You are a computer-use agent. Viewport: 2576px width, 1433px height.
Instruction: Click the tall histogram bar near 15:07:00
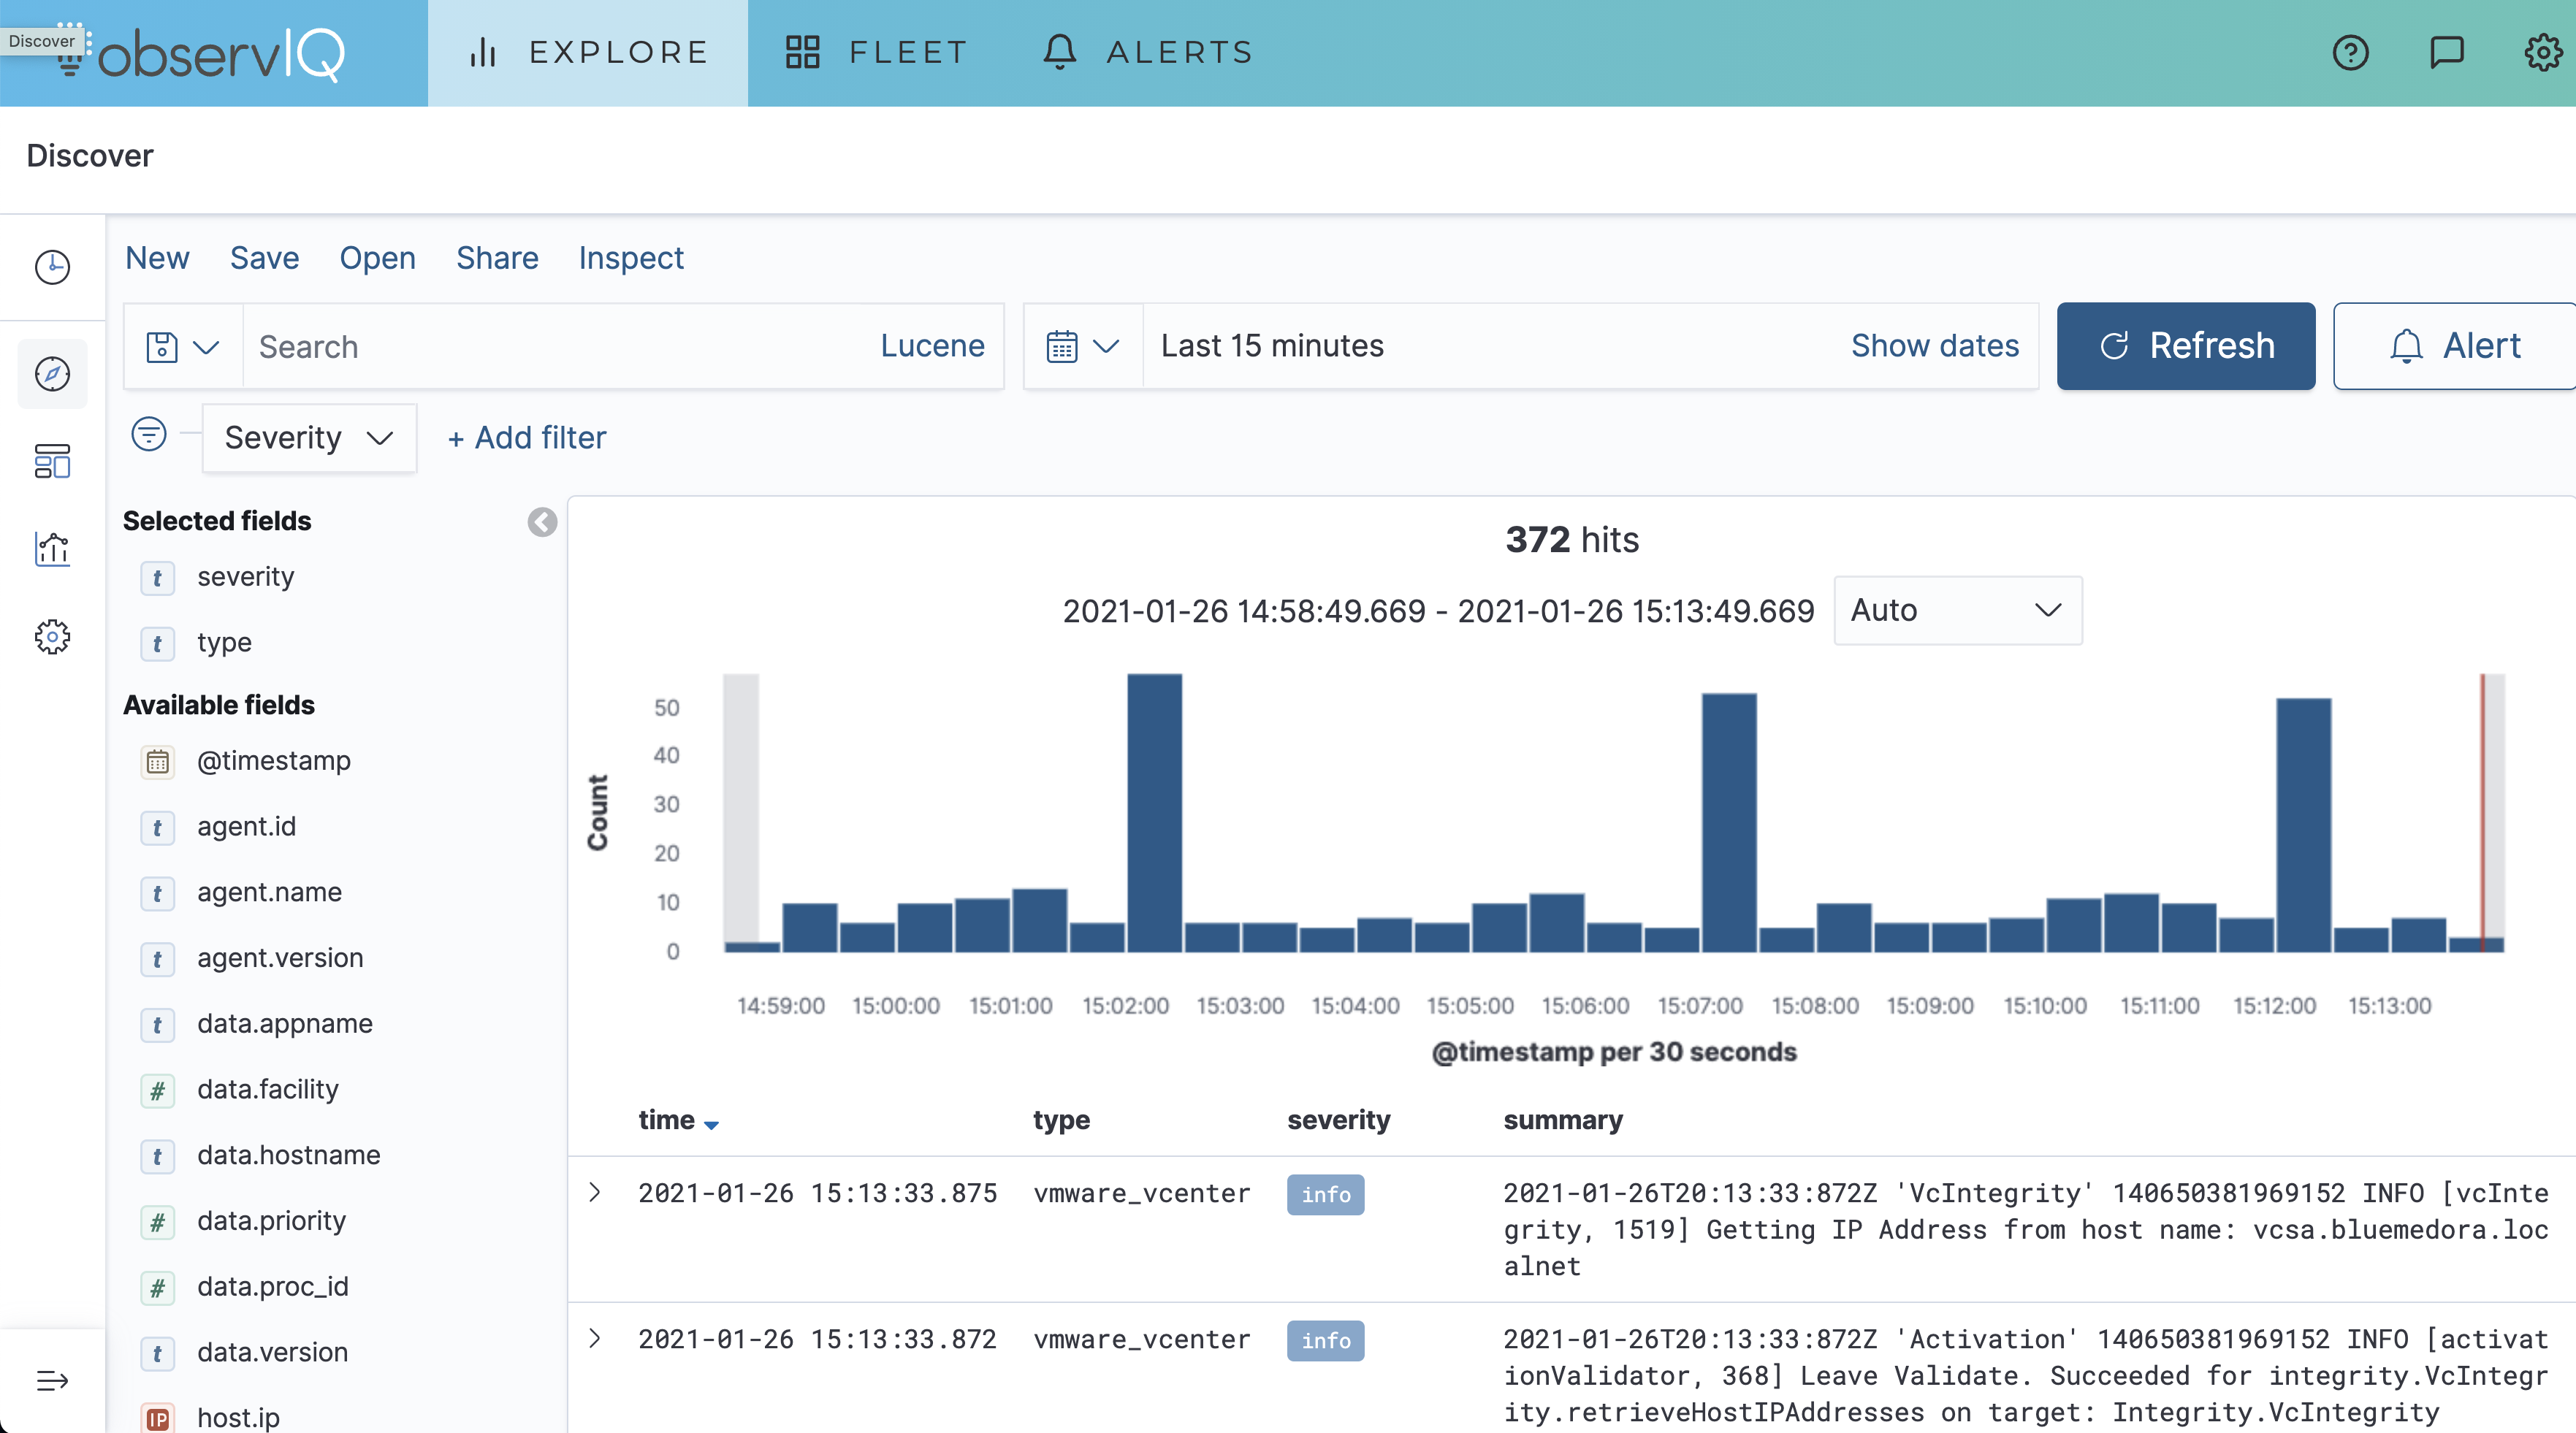click(x=1729, y=822)
